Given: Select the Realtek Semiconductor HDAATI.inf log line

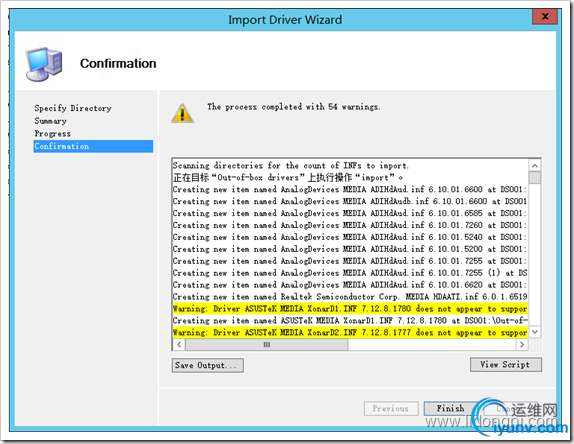Looking at the screenshot, I should (x=350, y=296).
